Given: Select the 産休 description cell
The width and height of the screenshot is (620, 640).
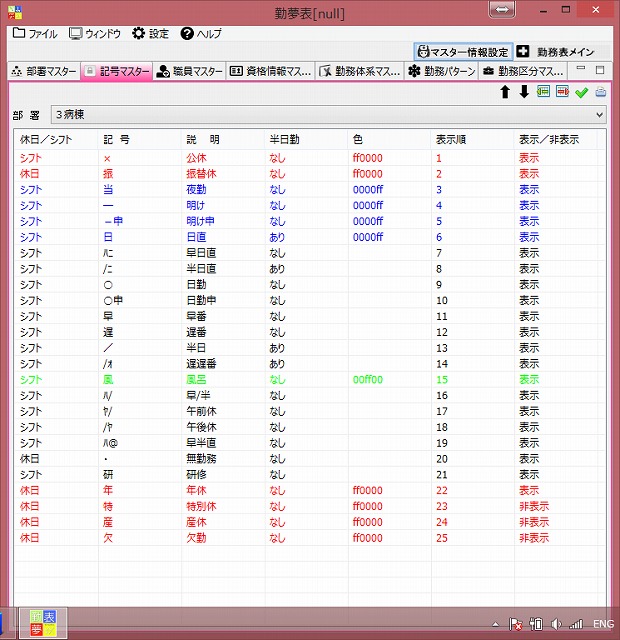Looking at the screenshot, I should (196, 522).
